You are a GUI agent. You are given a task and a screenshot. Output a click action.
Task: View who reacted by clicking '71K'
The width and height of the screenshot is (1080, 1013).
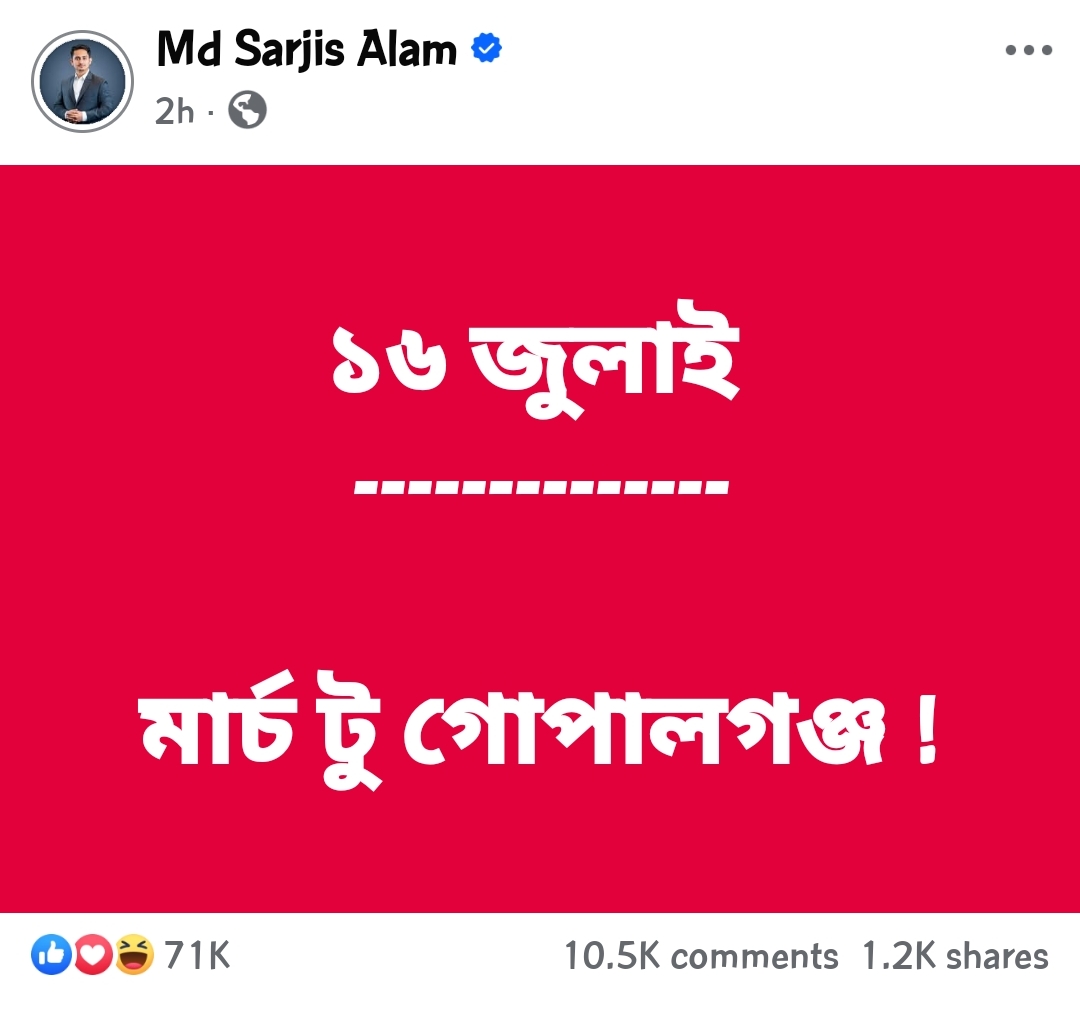click(197, 956)
